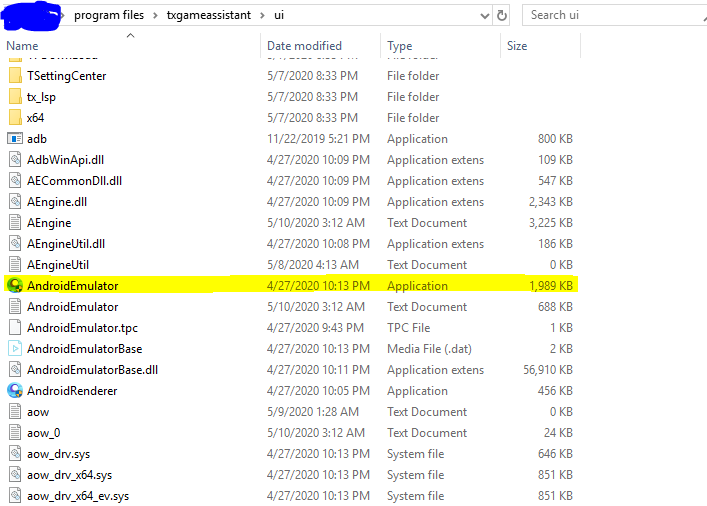Click the 2,343 KB size value

pyautogui.click(x=551, y=202)
